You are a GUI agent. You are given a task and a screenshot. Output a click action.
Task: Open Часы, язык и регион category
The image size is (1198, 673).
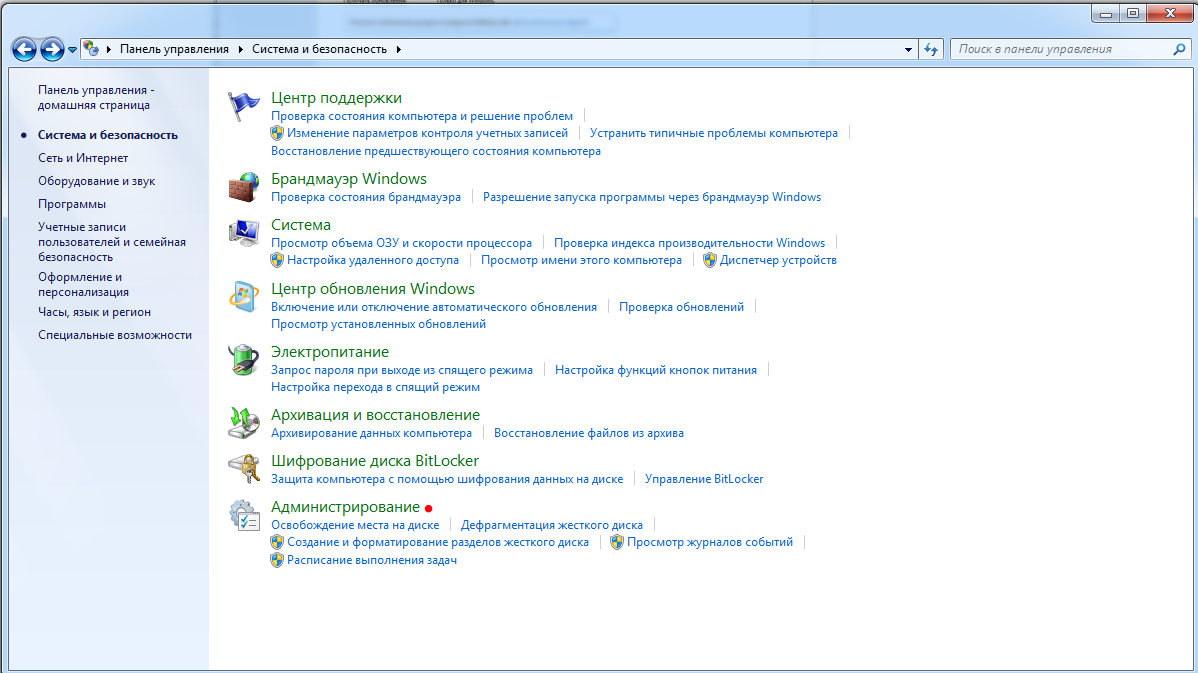95,312
